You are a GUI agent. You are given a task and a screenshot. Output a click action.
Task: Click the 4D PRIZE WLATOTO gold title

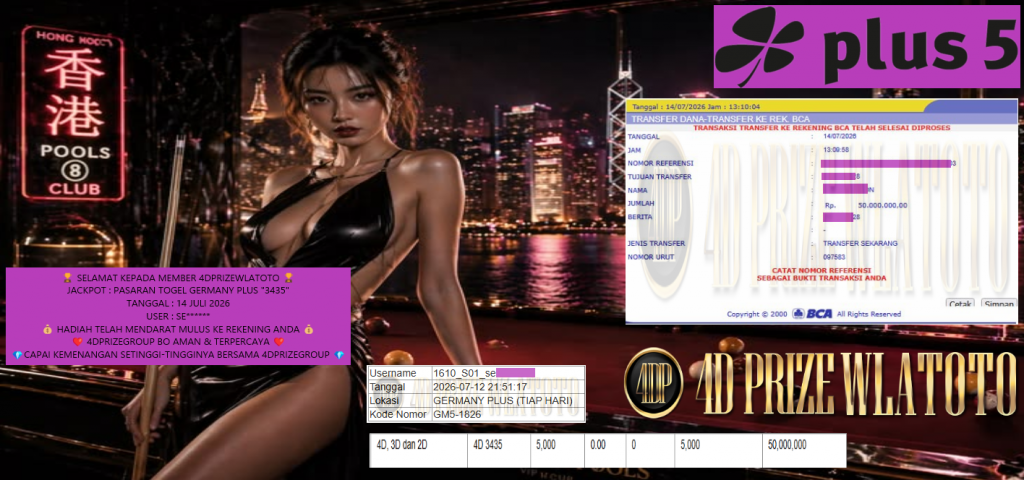point(855,383)
